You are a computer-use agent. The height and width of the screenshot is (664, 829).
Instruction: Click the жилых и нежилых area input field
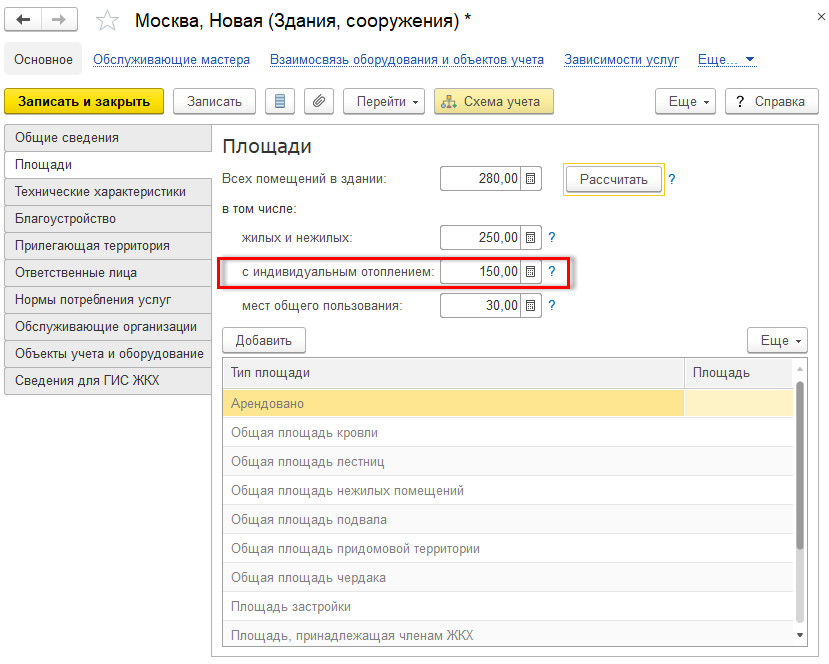coord(481,237)
